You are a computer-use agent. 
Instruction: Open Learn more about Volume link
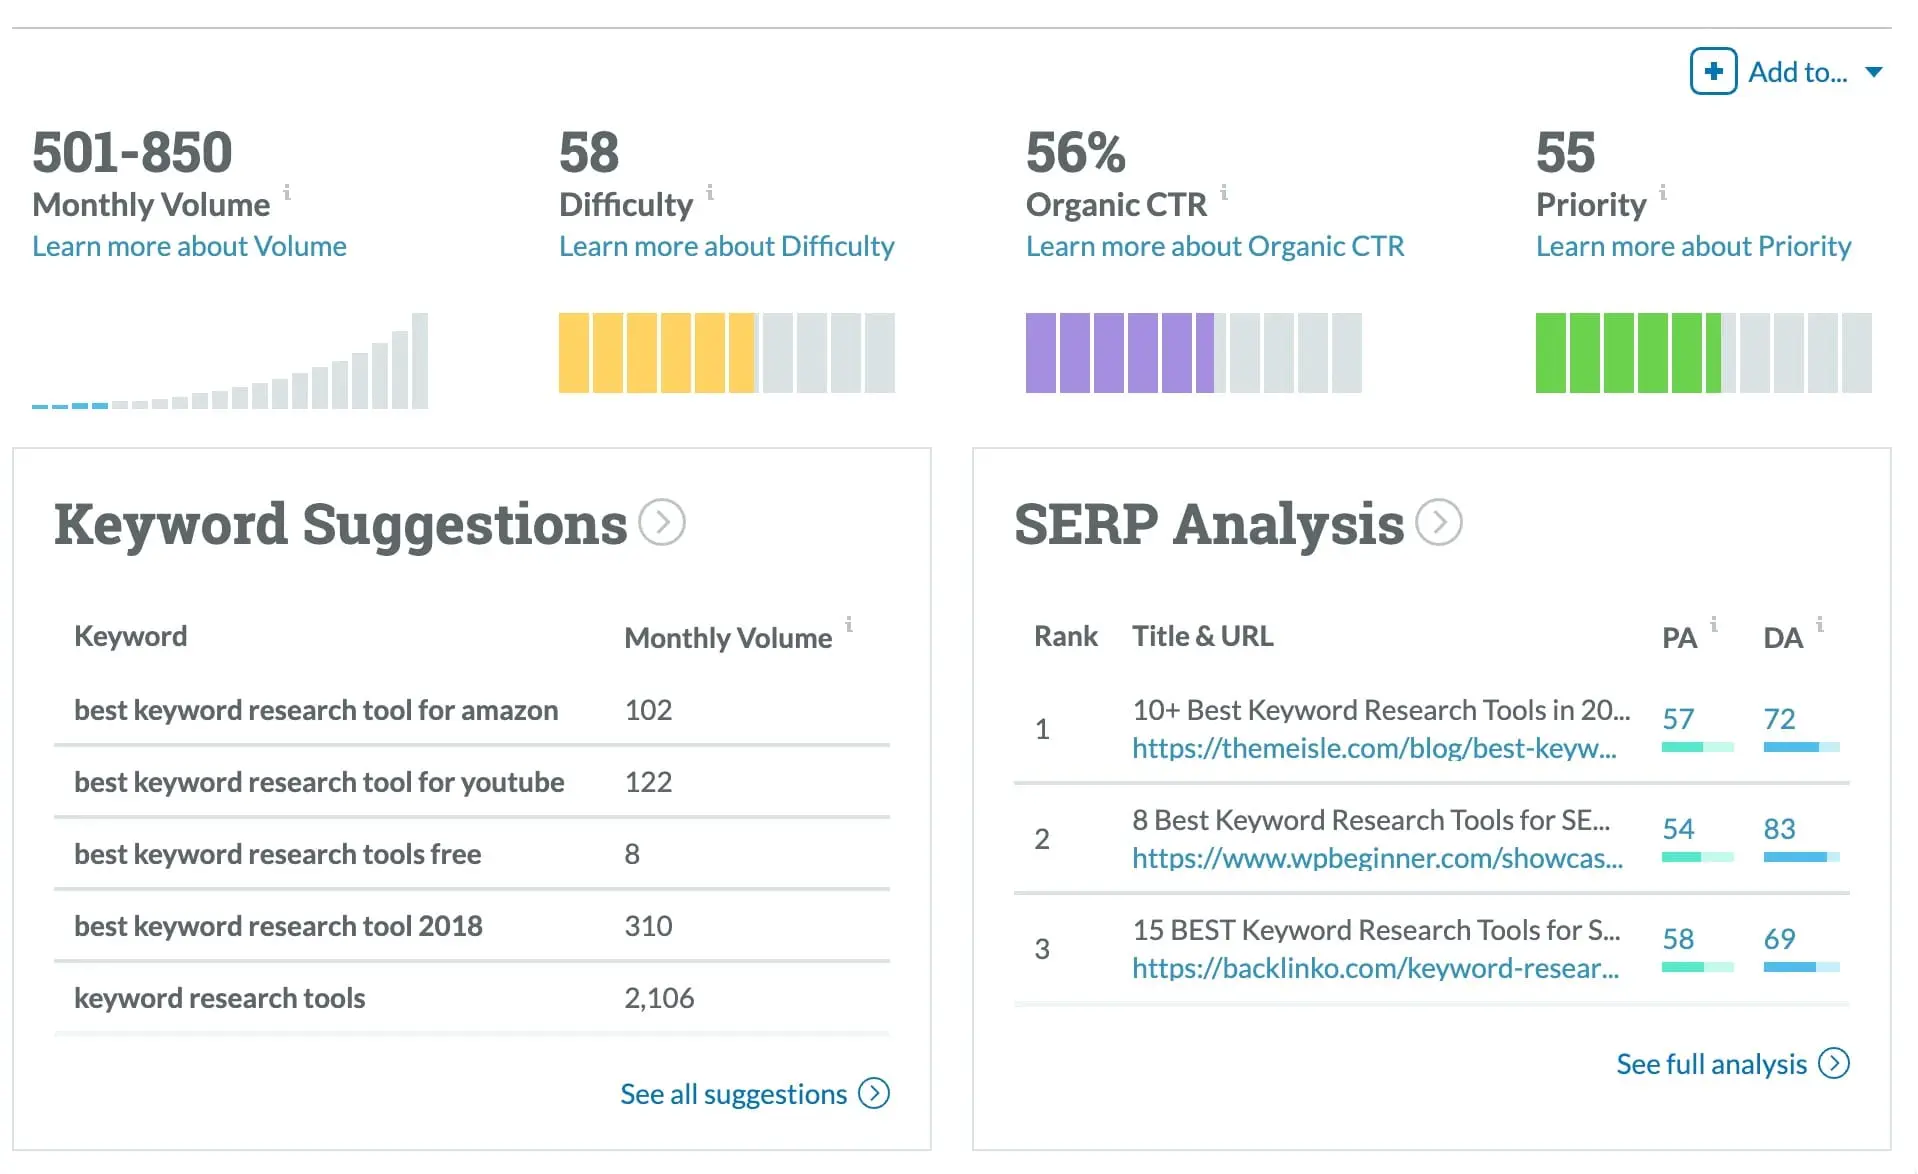pyautogui.click(x=189, y=246)
